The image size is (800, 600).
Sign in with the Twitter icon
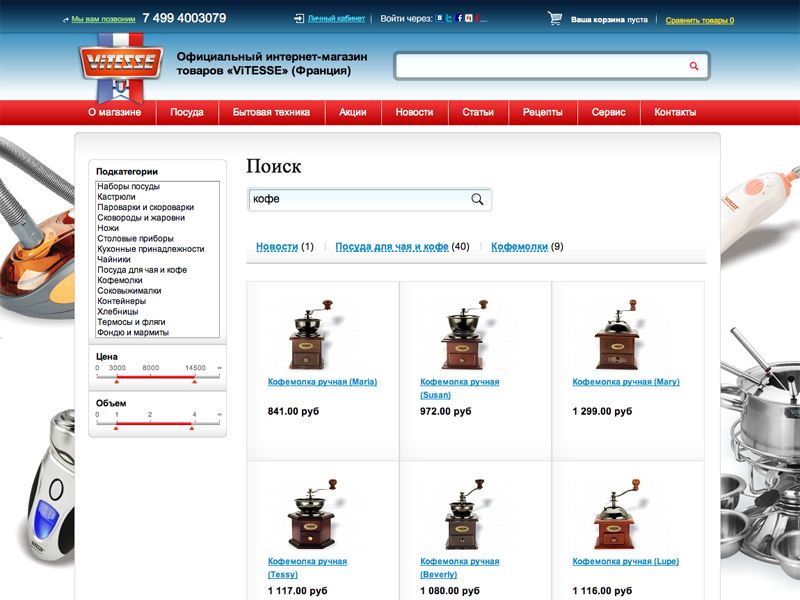click(x=449, y=18)
